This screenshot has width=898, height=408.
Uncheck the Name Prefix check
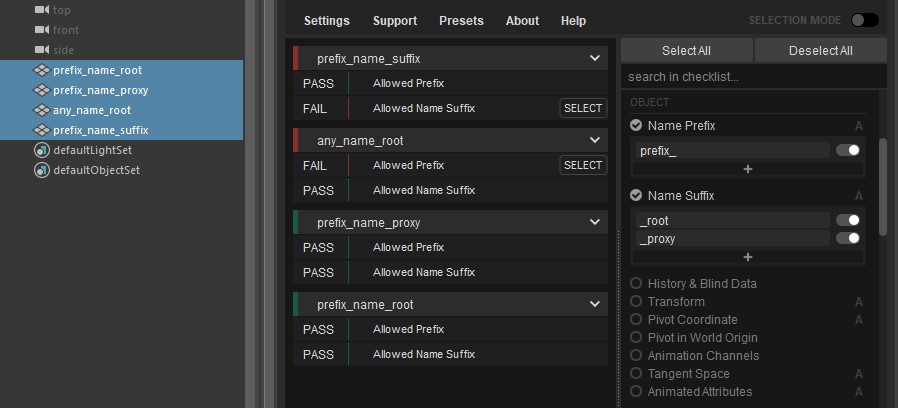point(636,125)
